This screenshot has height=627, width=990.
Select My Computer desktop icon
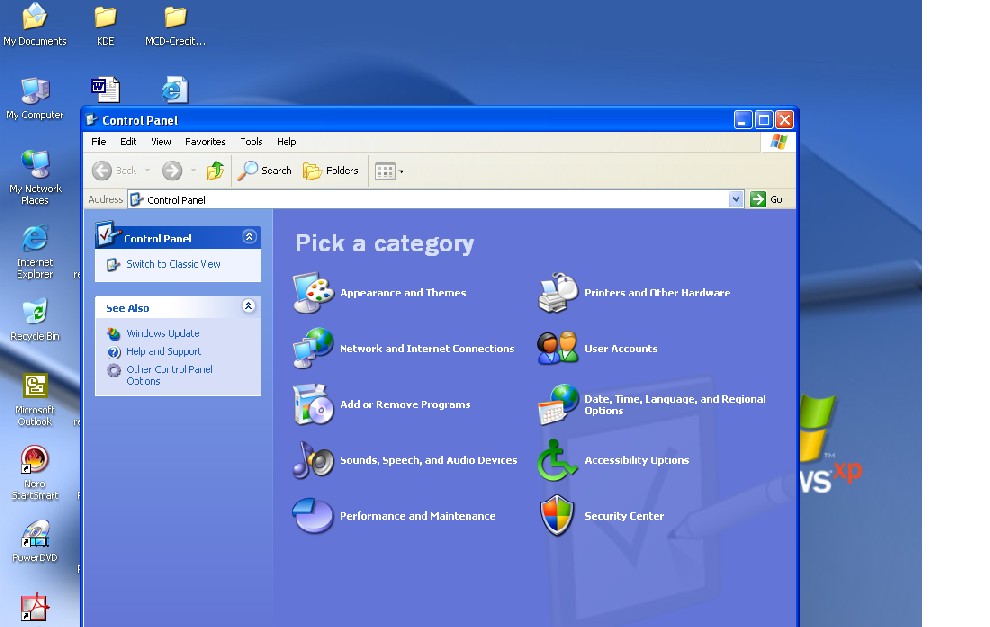coord(35,98)
